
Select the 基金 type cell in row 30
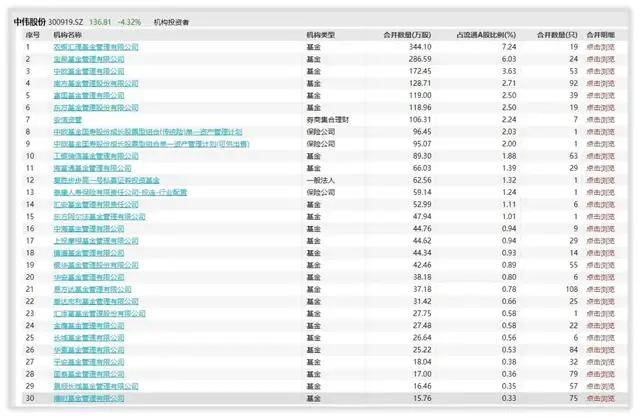313,398
